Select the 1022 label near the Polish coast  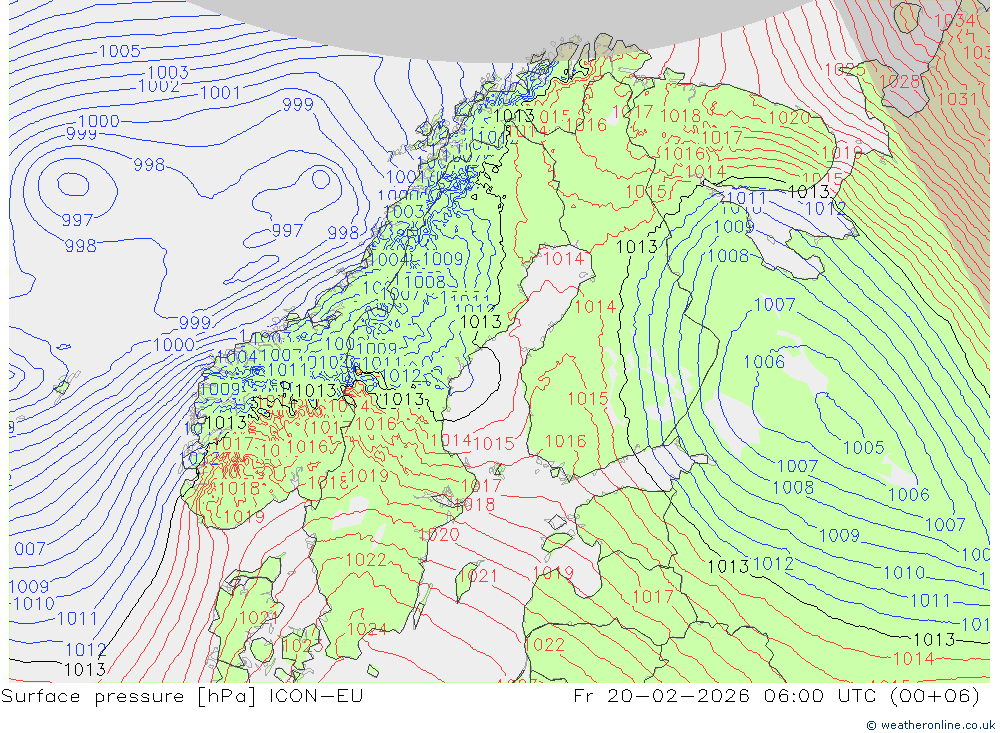(545, 645)
